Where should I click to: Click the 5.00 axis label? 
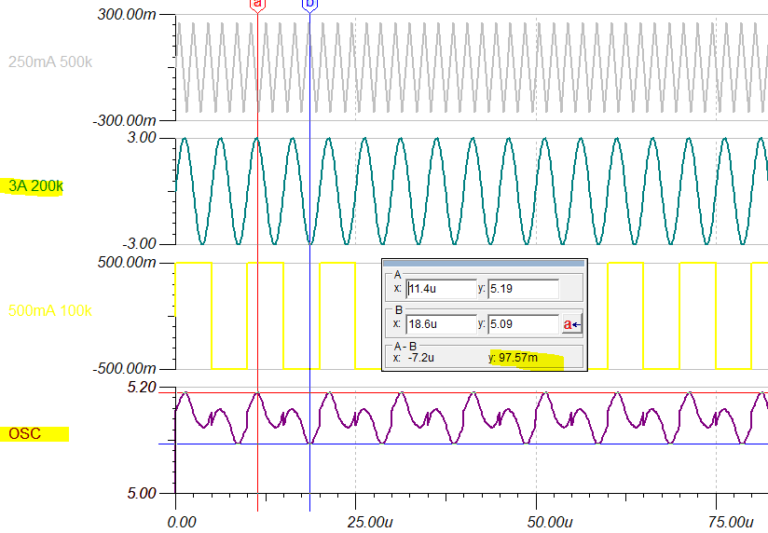point(142,493)
